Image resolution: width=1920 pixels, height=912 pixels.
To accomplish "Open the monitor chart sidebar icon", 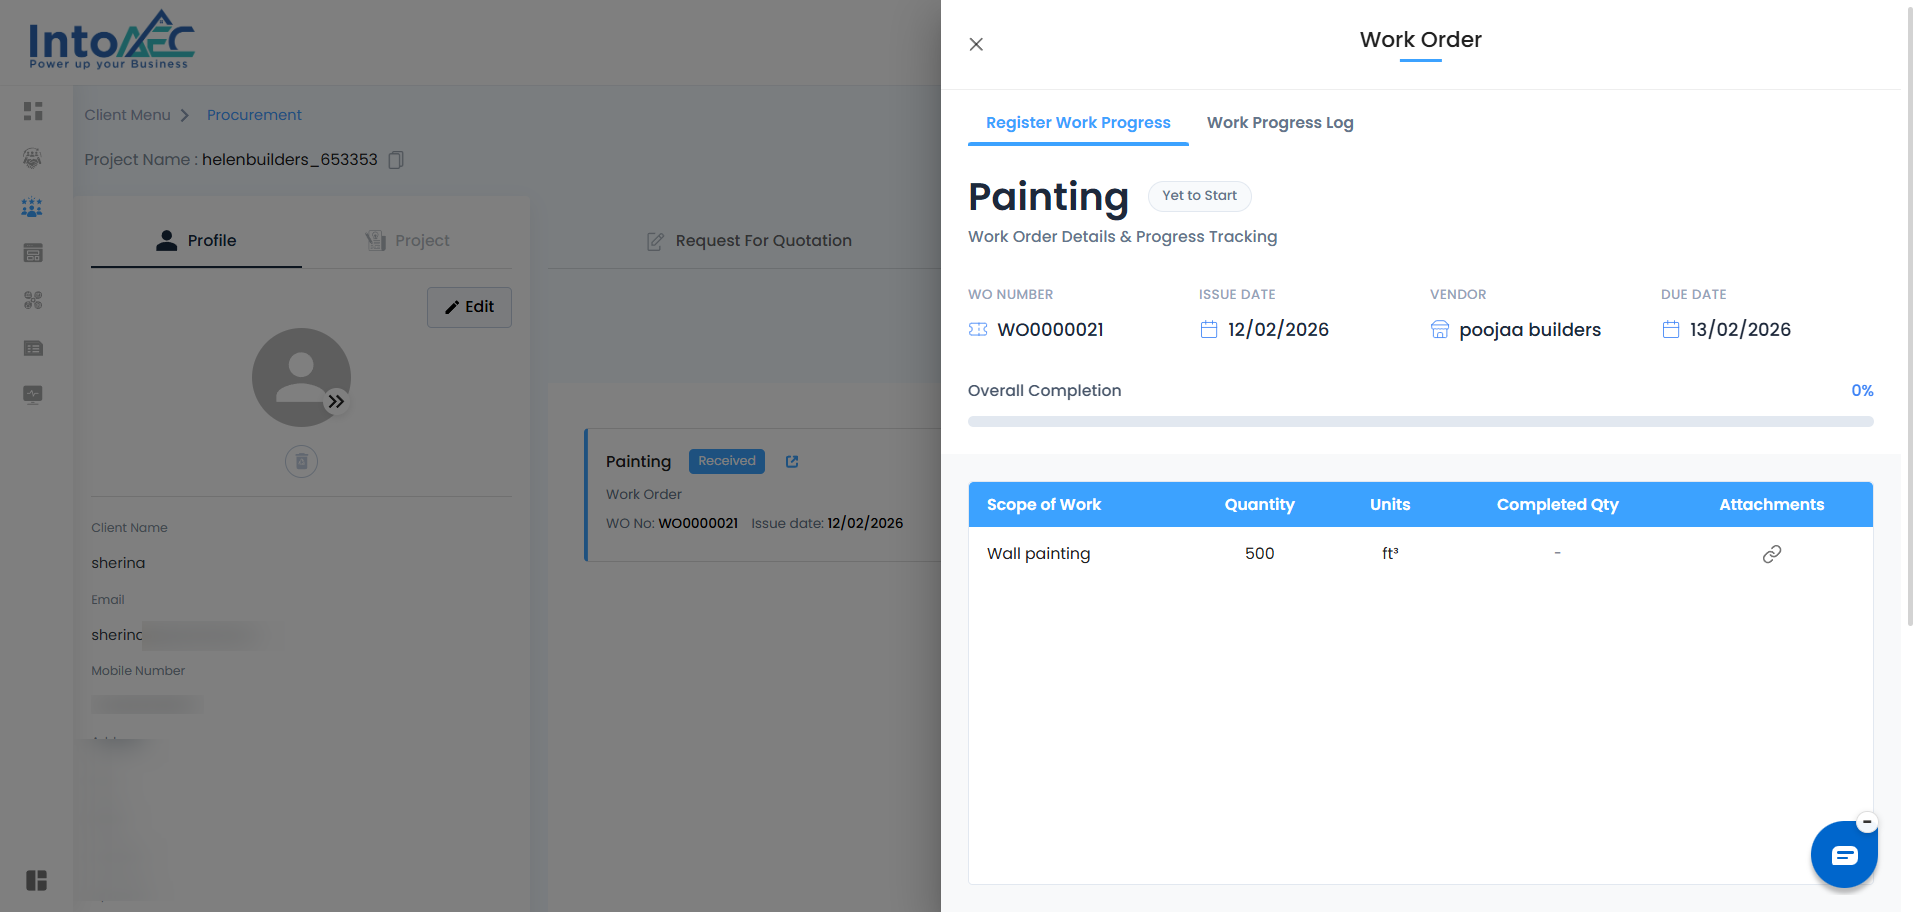I will point(33,394).
